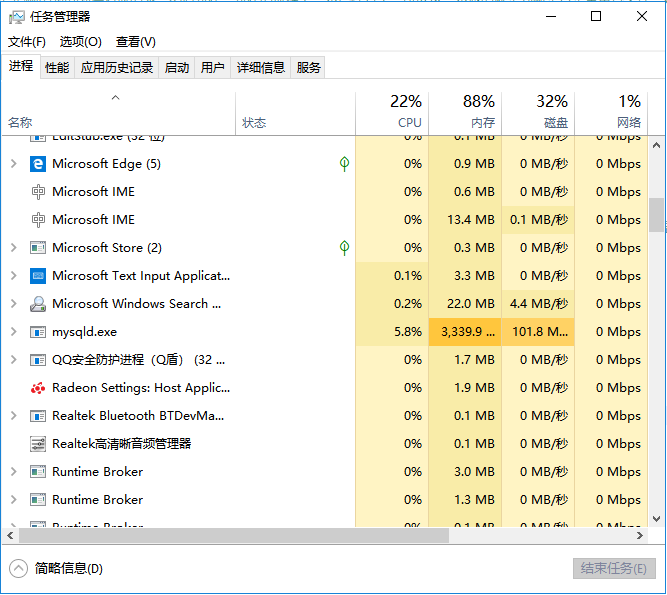
Task: Click the Microsoft Text Input Application icon
Action: coord(38,276)
